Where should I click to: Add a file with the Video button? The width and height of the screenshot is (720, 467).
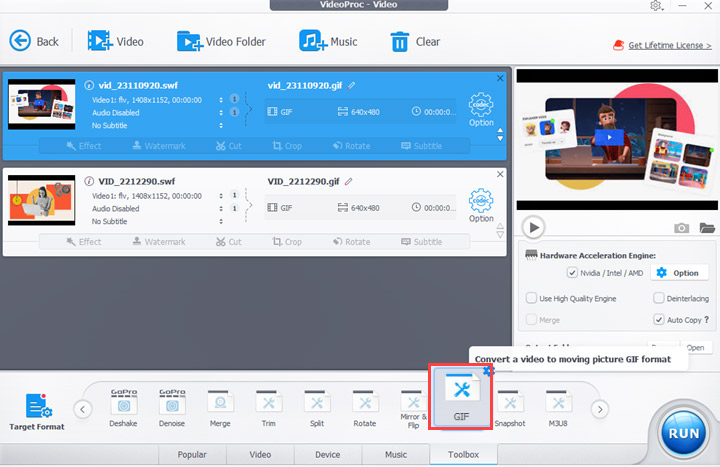pos(116,41)
